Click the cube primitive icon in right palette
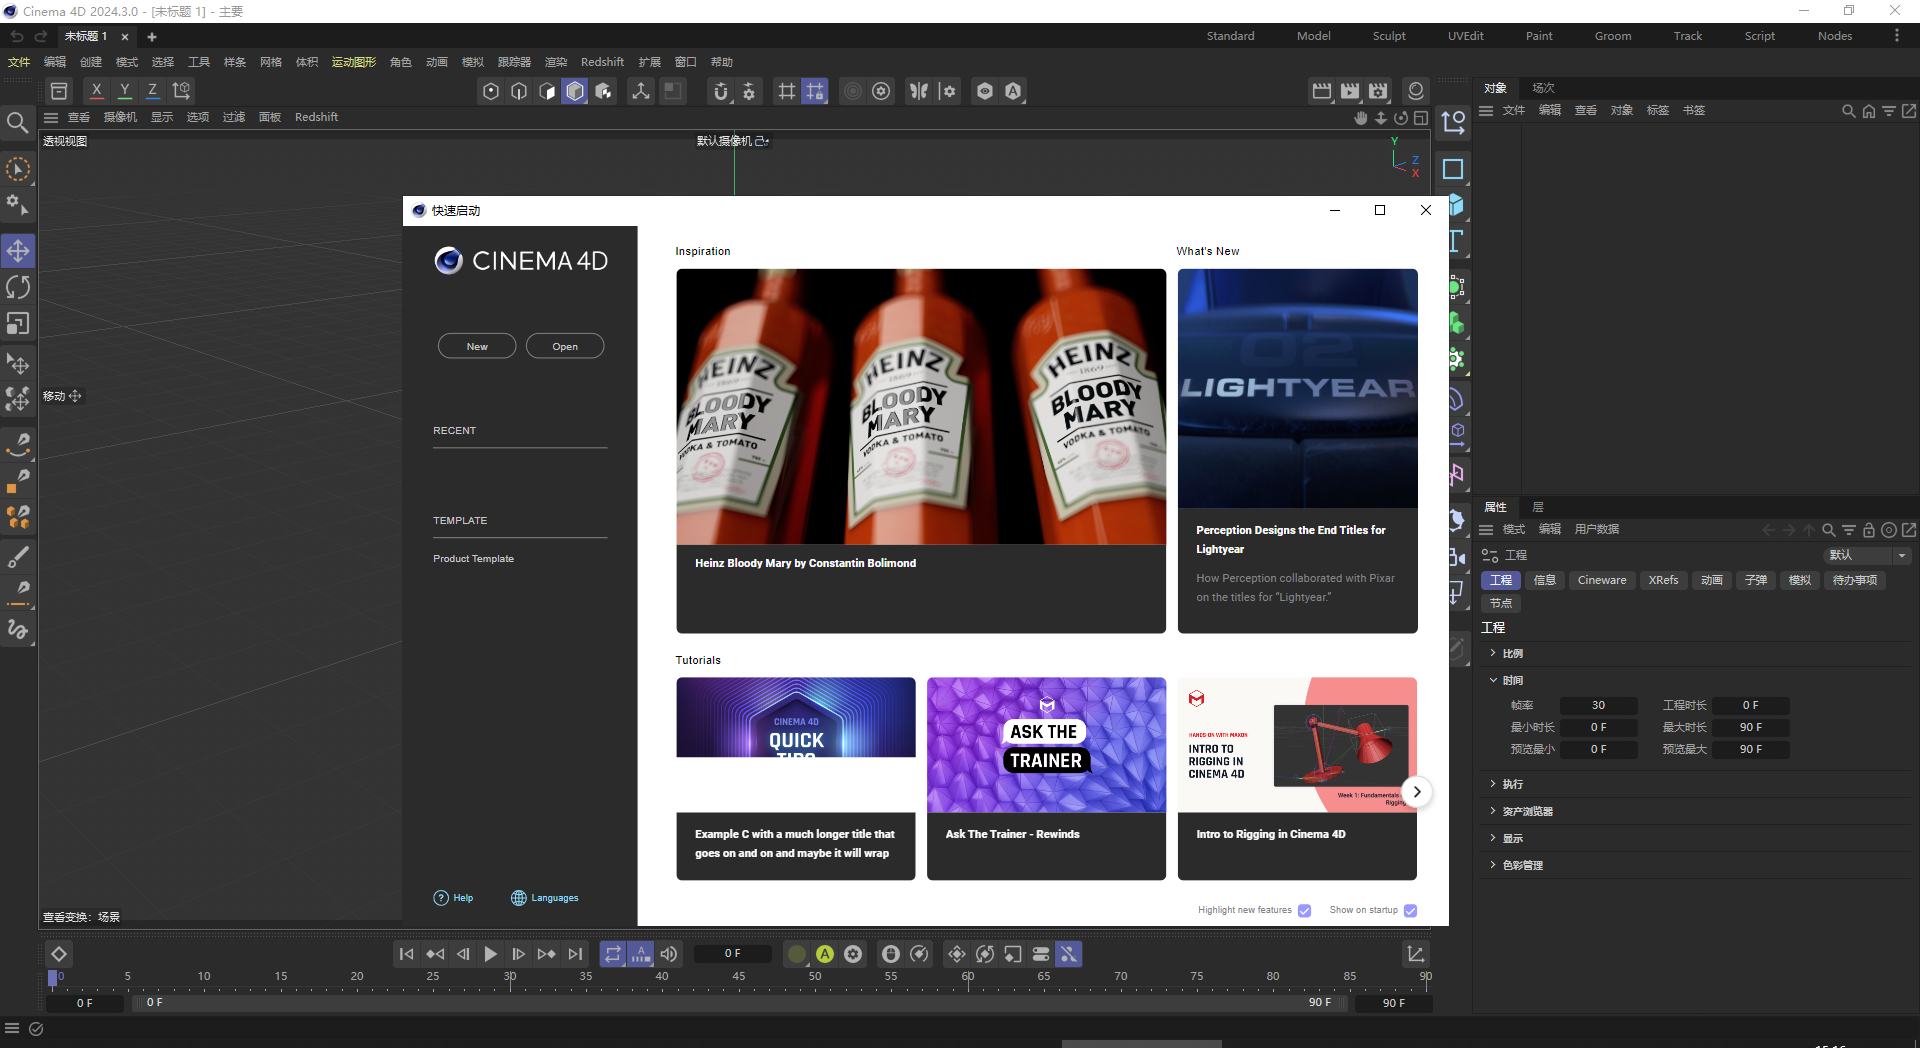1920x1048 pixels. tap(1456, 206)
